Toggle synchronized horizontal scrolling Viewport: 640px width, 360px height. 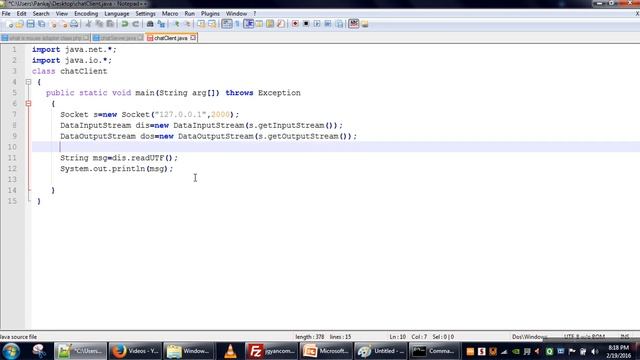click(212, 24)
